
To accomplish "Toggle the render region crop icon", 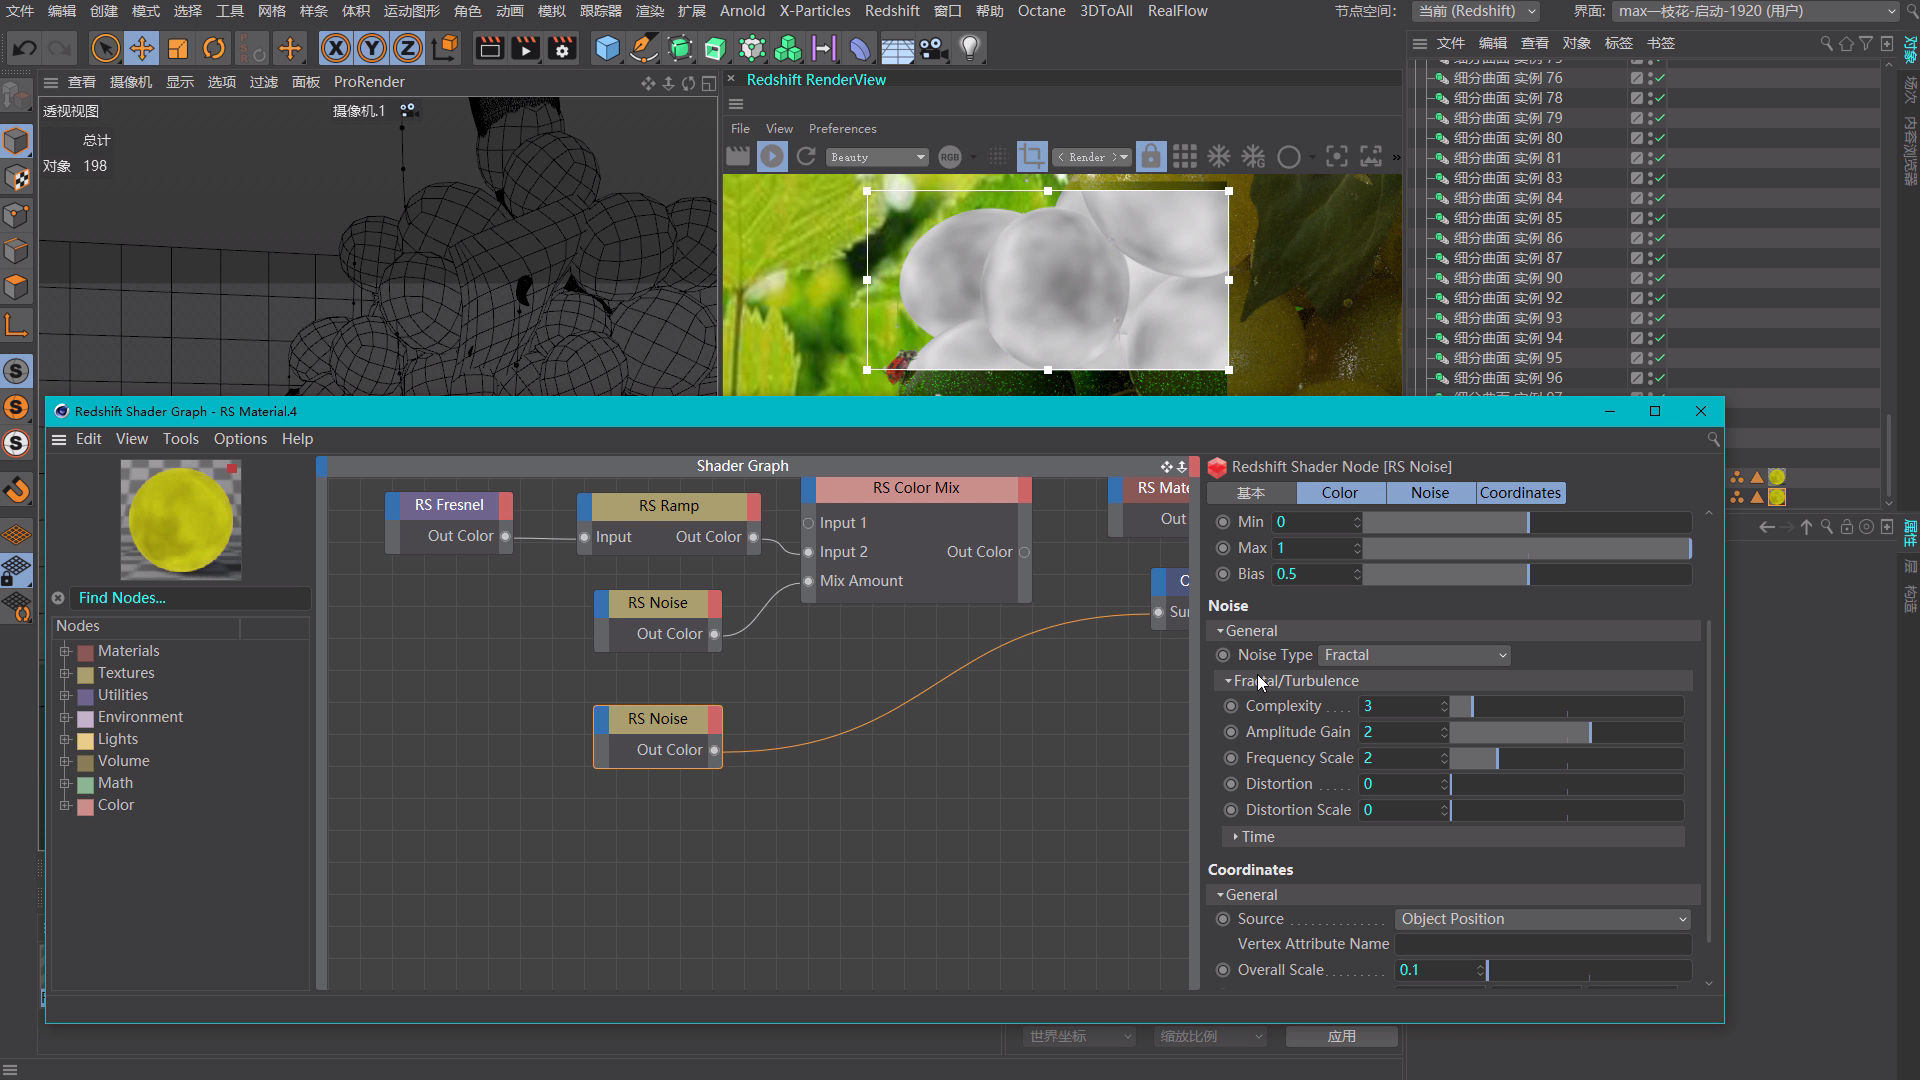I will [1031, 157].
